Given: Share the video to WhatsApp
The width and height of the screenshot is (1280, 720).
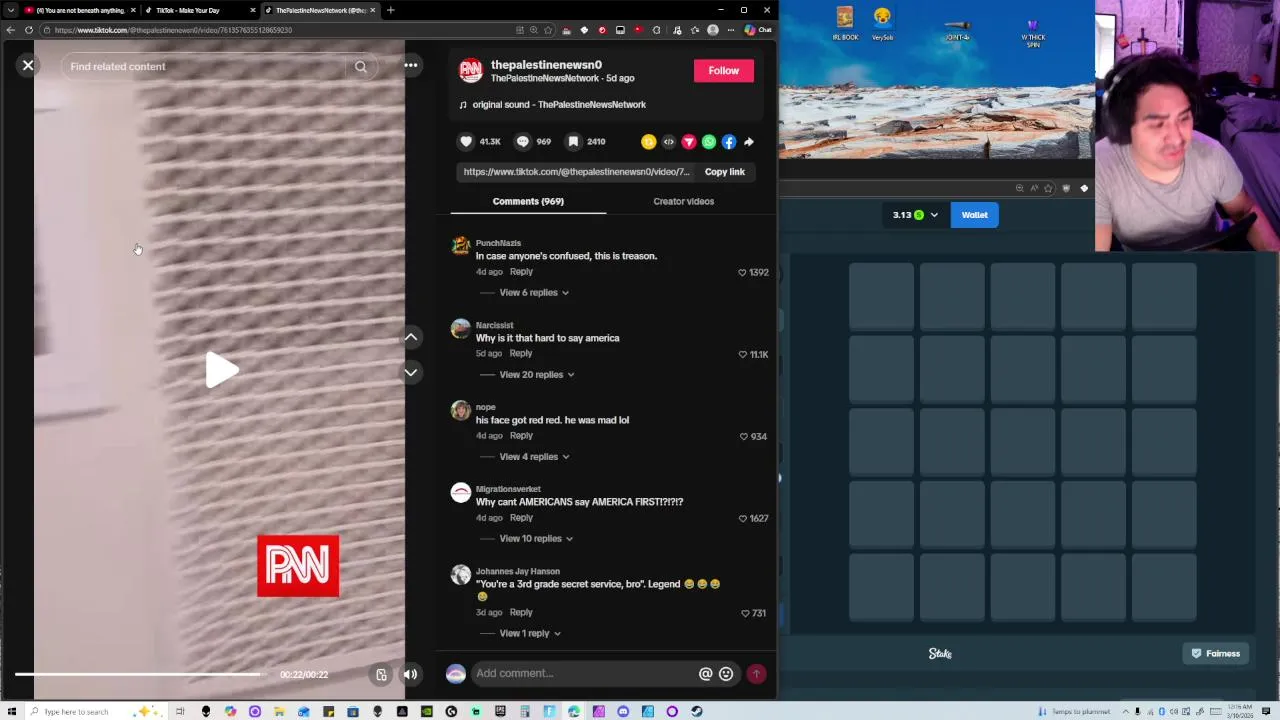Looking at the screenshot, I should 708,142.
